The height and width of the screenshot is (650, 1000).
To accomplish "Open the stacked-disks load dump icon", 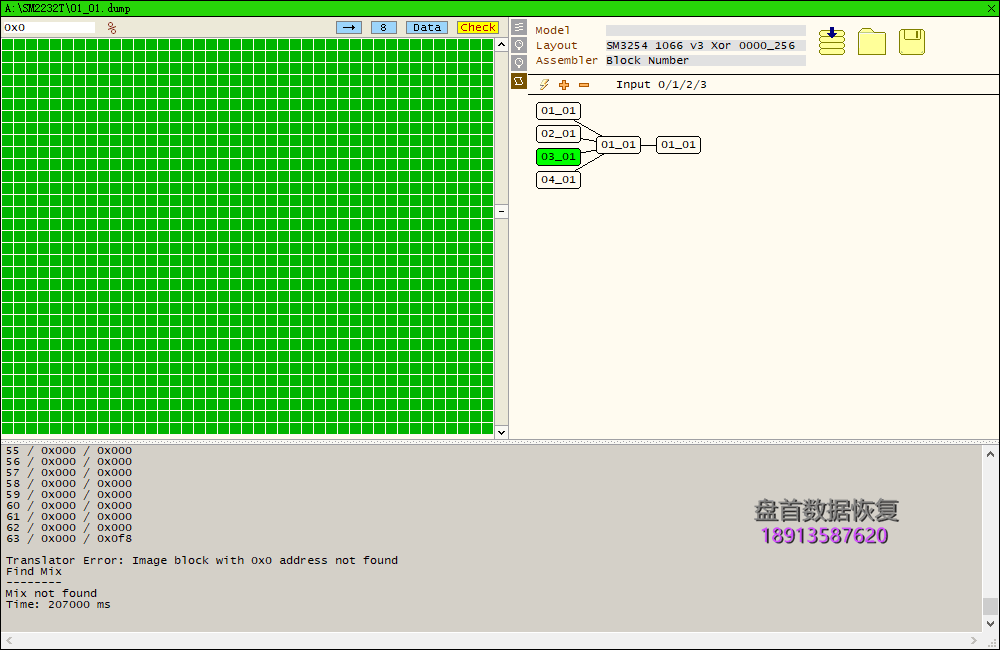I will (x=832, y=41).
